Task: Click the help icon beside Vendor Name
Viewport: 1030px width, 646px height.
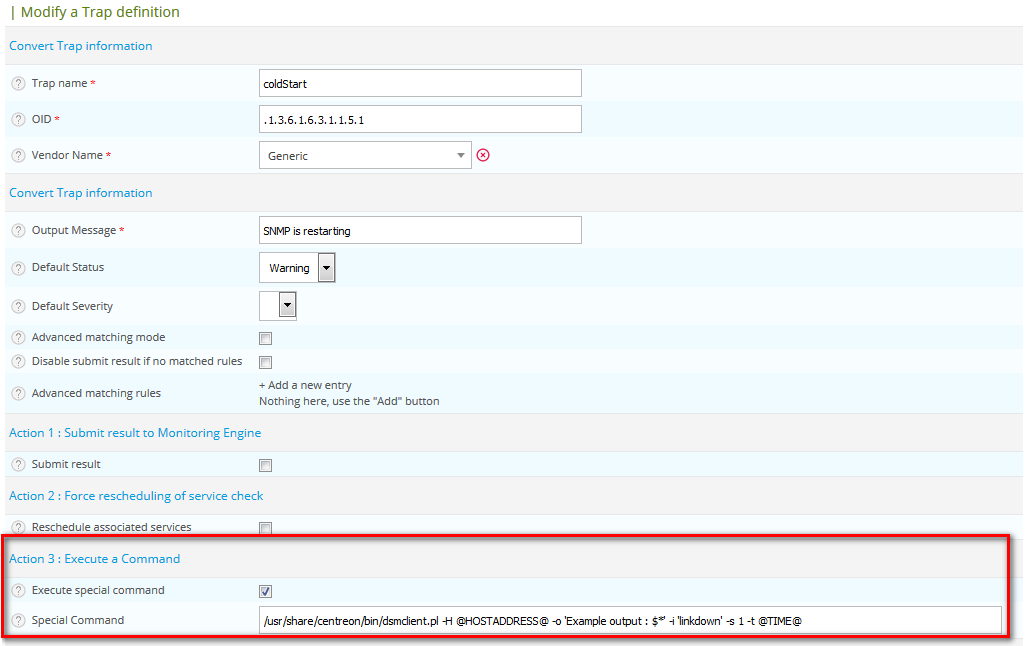Action: (18, 156)
